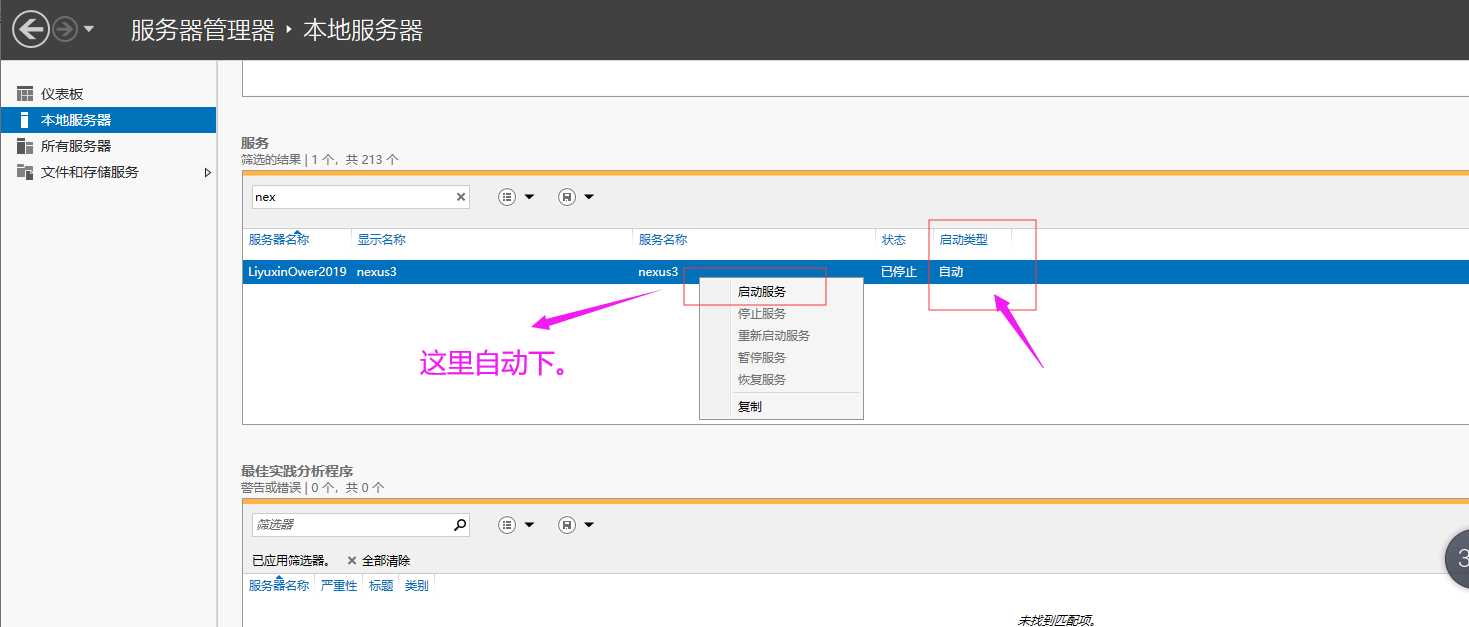The width and height of the screenshot is (1469, 627).
Task: Click the search magnifier in 筛选器 box
Action: 460,524
